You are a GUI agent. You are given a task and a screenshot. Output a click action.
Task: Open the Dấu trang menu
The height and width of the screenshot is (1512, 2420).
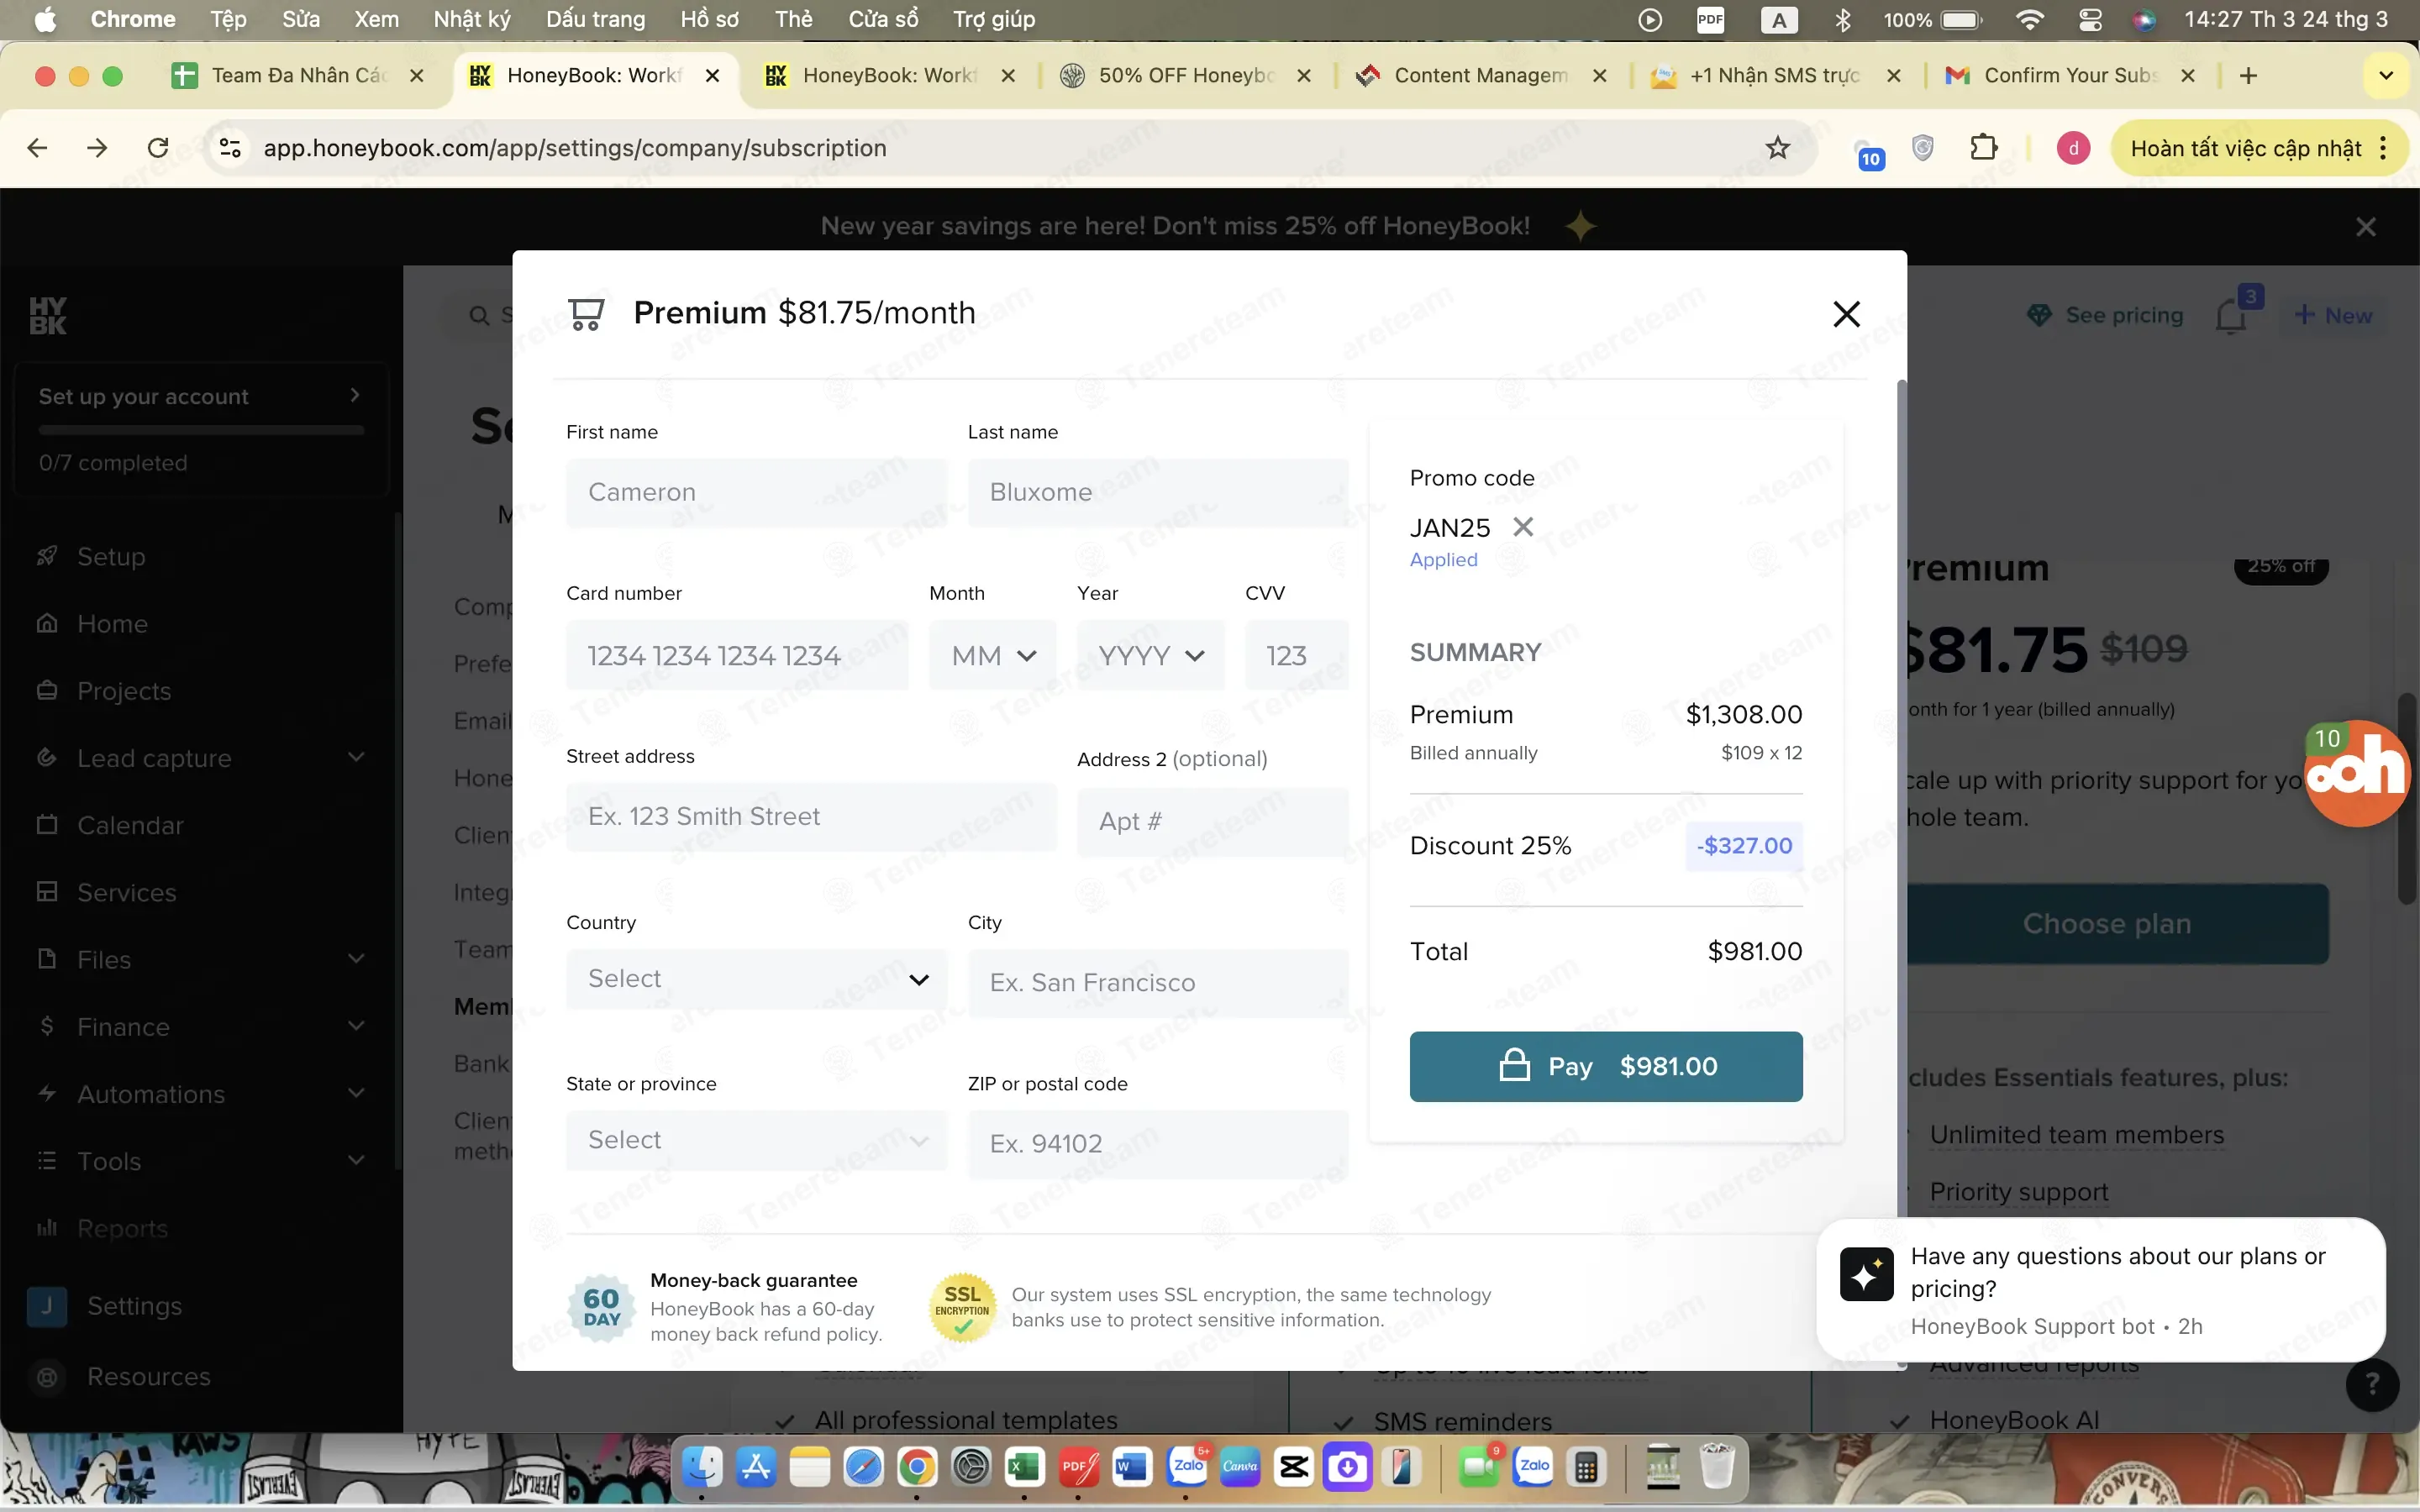pyautogui.click(x=595, y=19)
